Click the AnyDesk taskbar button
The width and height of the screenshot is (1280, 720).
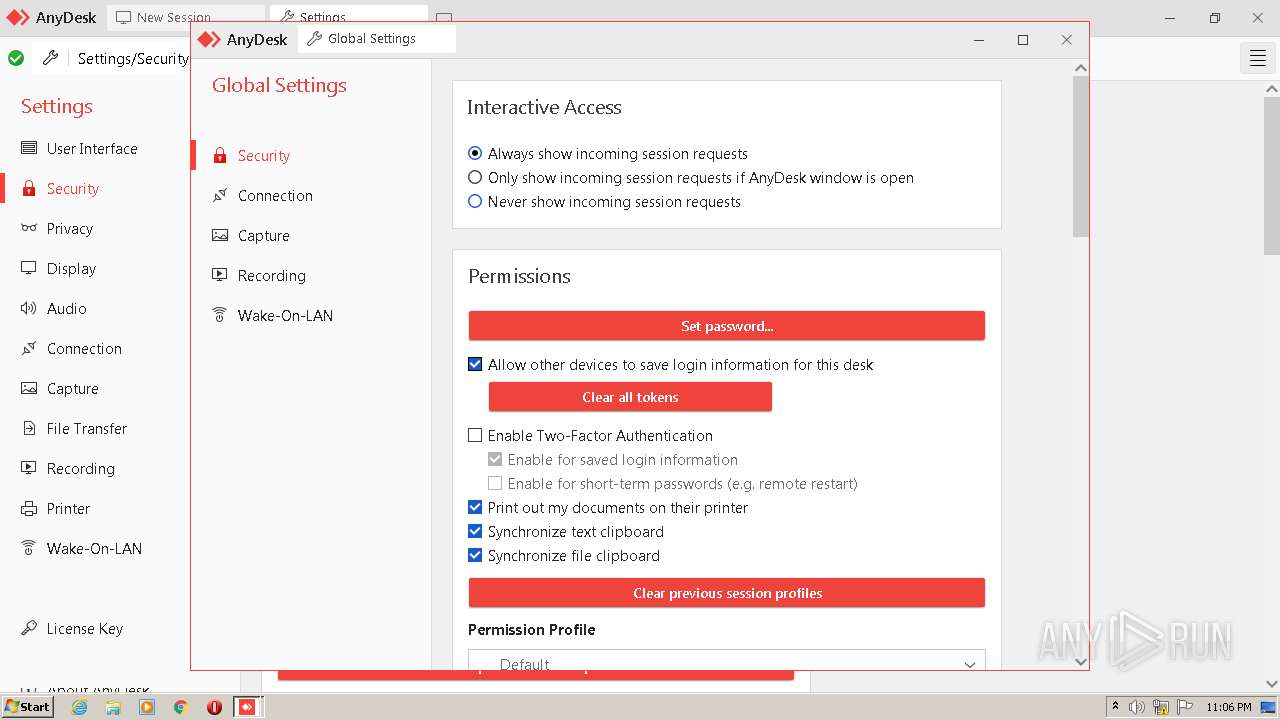[247, 707]
